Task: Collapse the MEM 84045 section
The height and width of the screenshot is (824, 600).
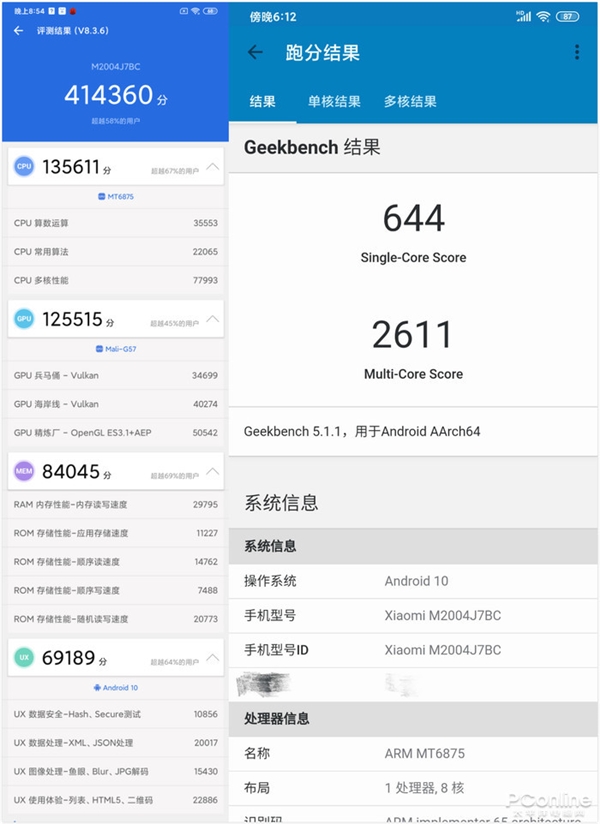Action: tap(213, 471)
